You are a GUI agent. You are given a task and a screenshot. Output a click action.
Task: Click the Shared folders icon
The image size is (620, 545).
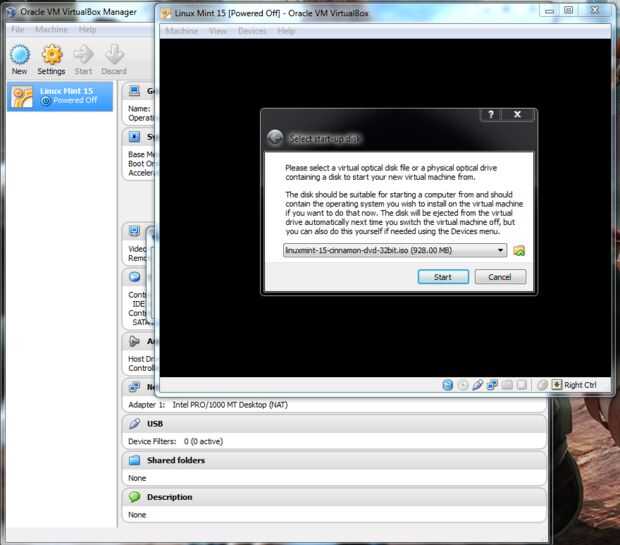[x=134, y=460]
